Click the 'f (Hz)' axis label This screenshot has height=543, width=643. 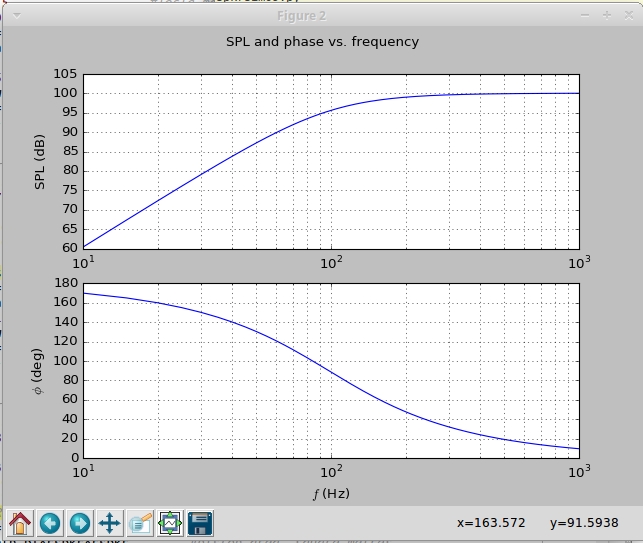[x=331, y=493]
